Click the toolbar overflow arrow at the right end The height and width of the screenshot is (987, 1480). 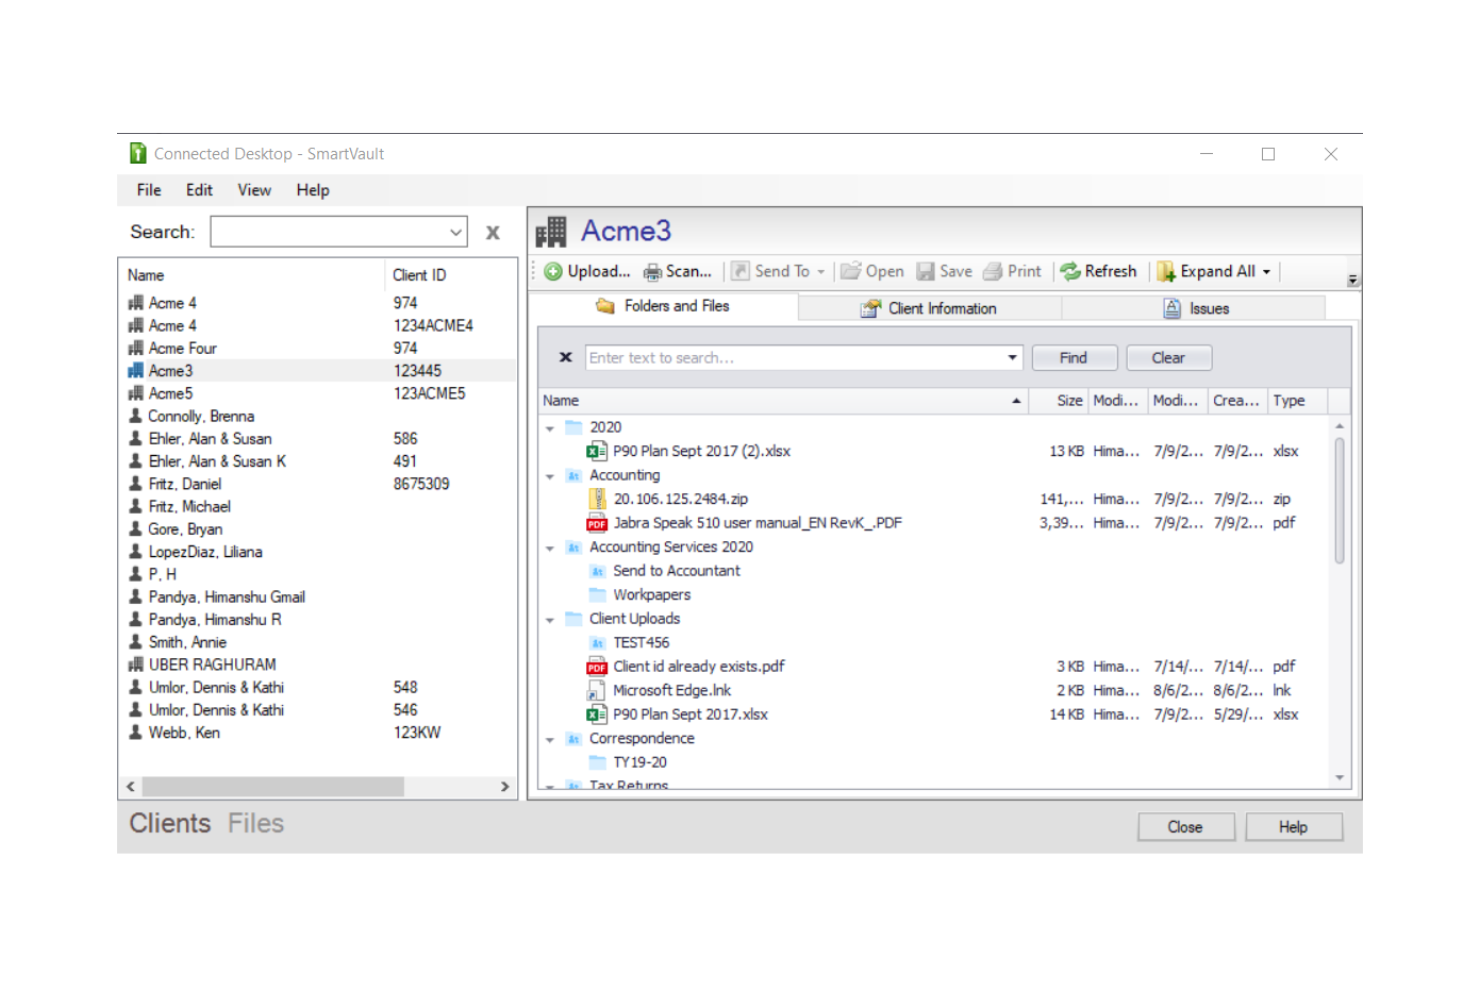[1352, 280]
